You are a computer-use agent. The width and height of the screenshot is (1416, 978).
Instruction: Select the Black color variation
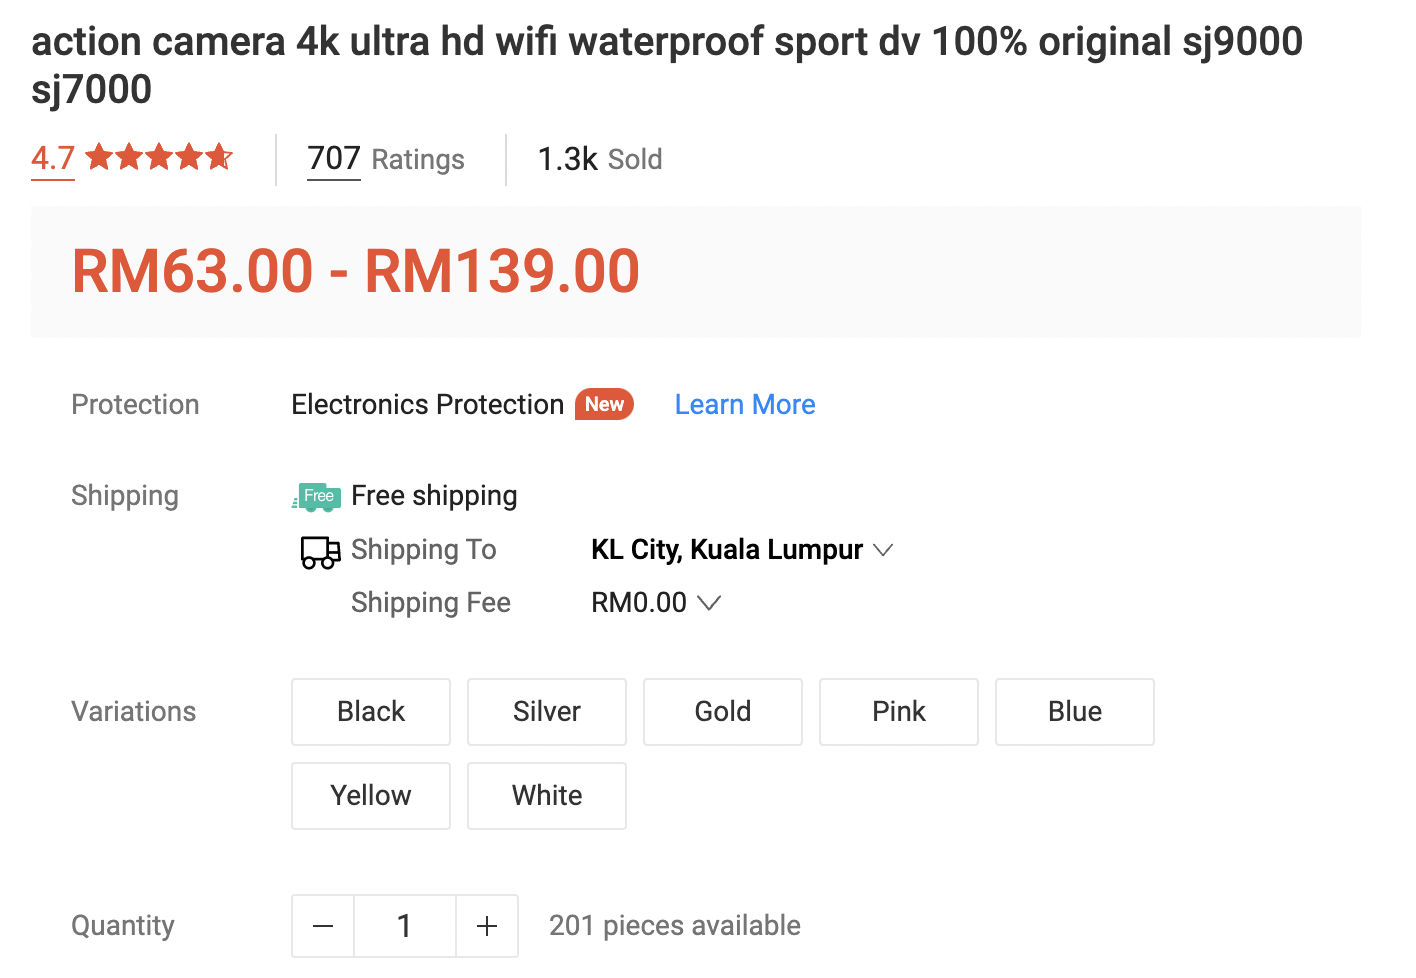coord(371,712)
